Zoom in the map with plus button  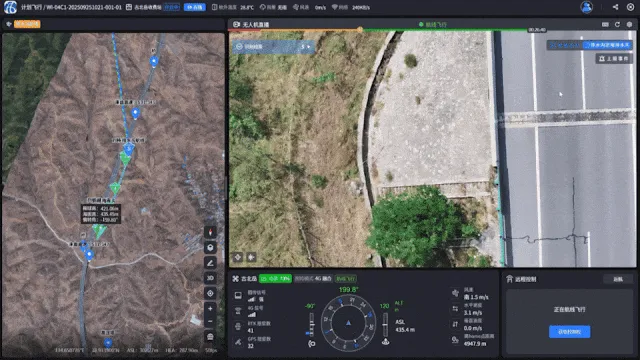[210, 309]
